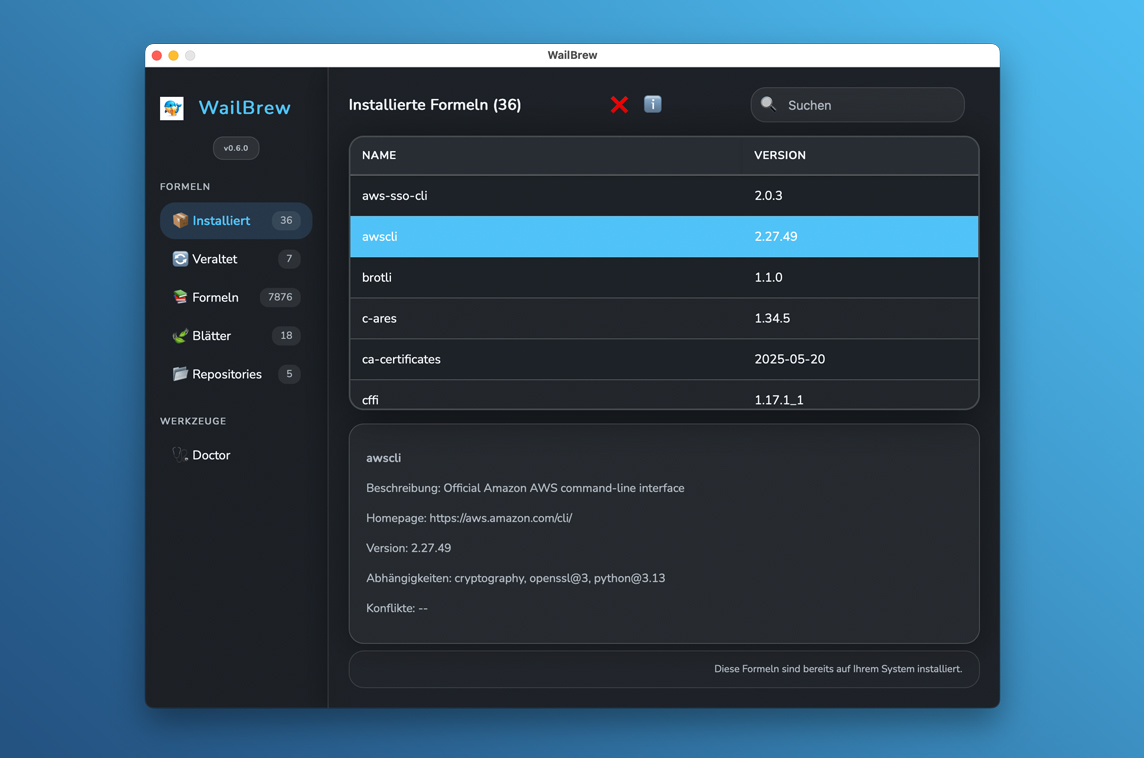1144x758 pixels.
Task: Click the Formeln books icon
Action: tap(180, 297)
